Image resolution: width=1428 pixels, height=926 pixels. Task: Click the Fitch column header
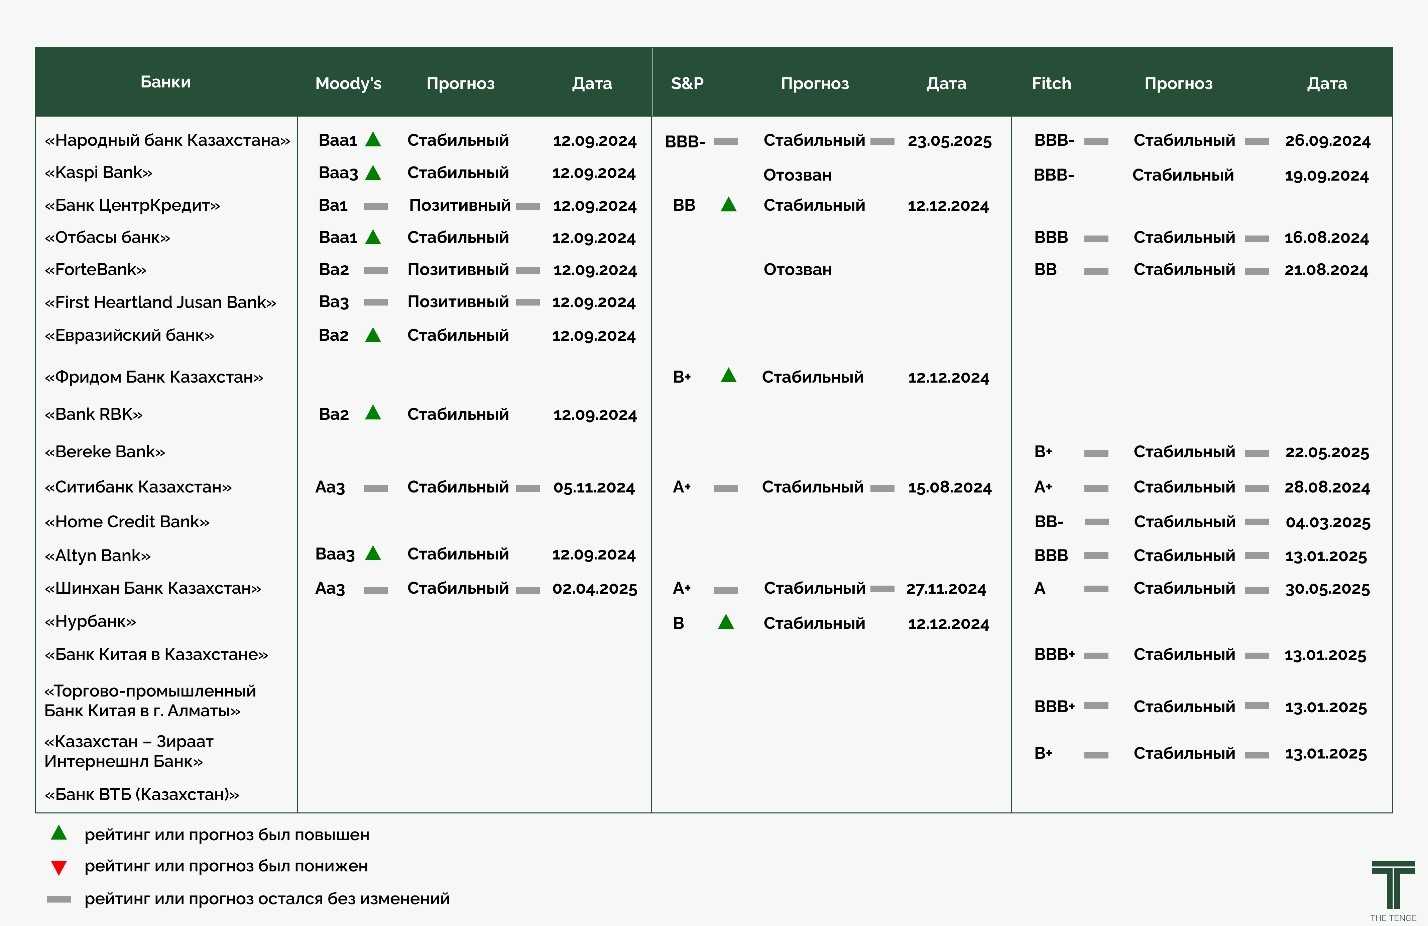(1051, 84)
